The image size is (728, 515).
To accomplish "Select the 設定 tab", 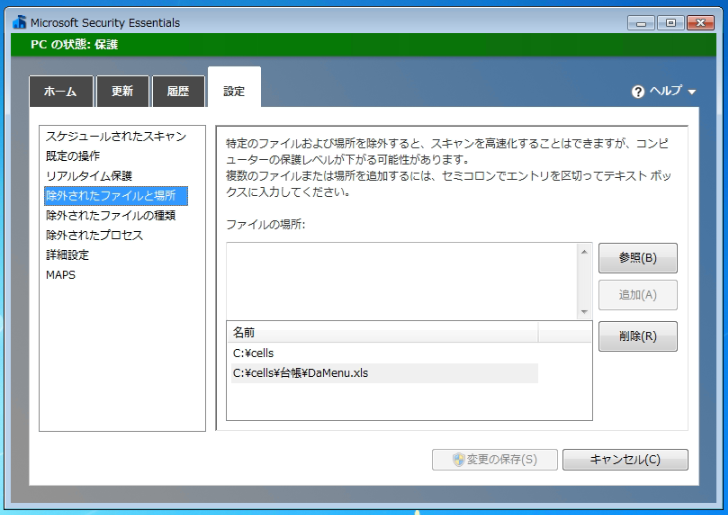I will tap(234, 88).
